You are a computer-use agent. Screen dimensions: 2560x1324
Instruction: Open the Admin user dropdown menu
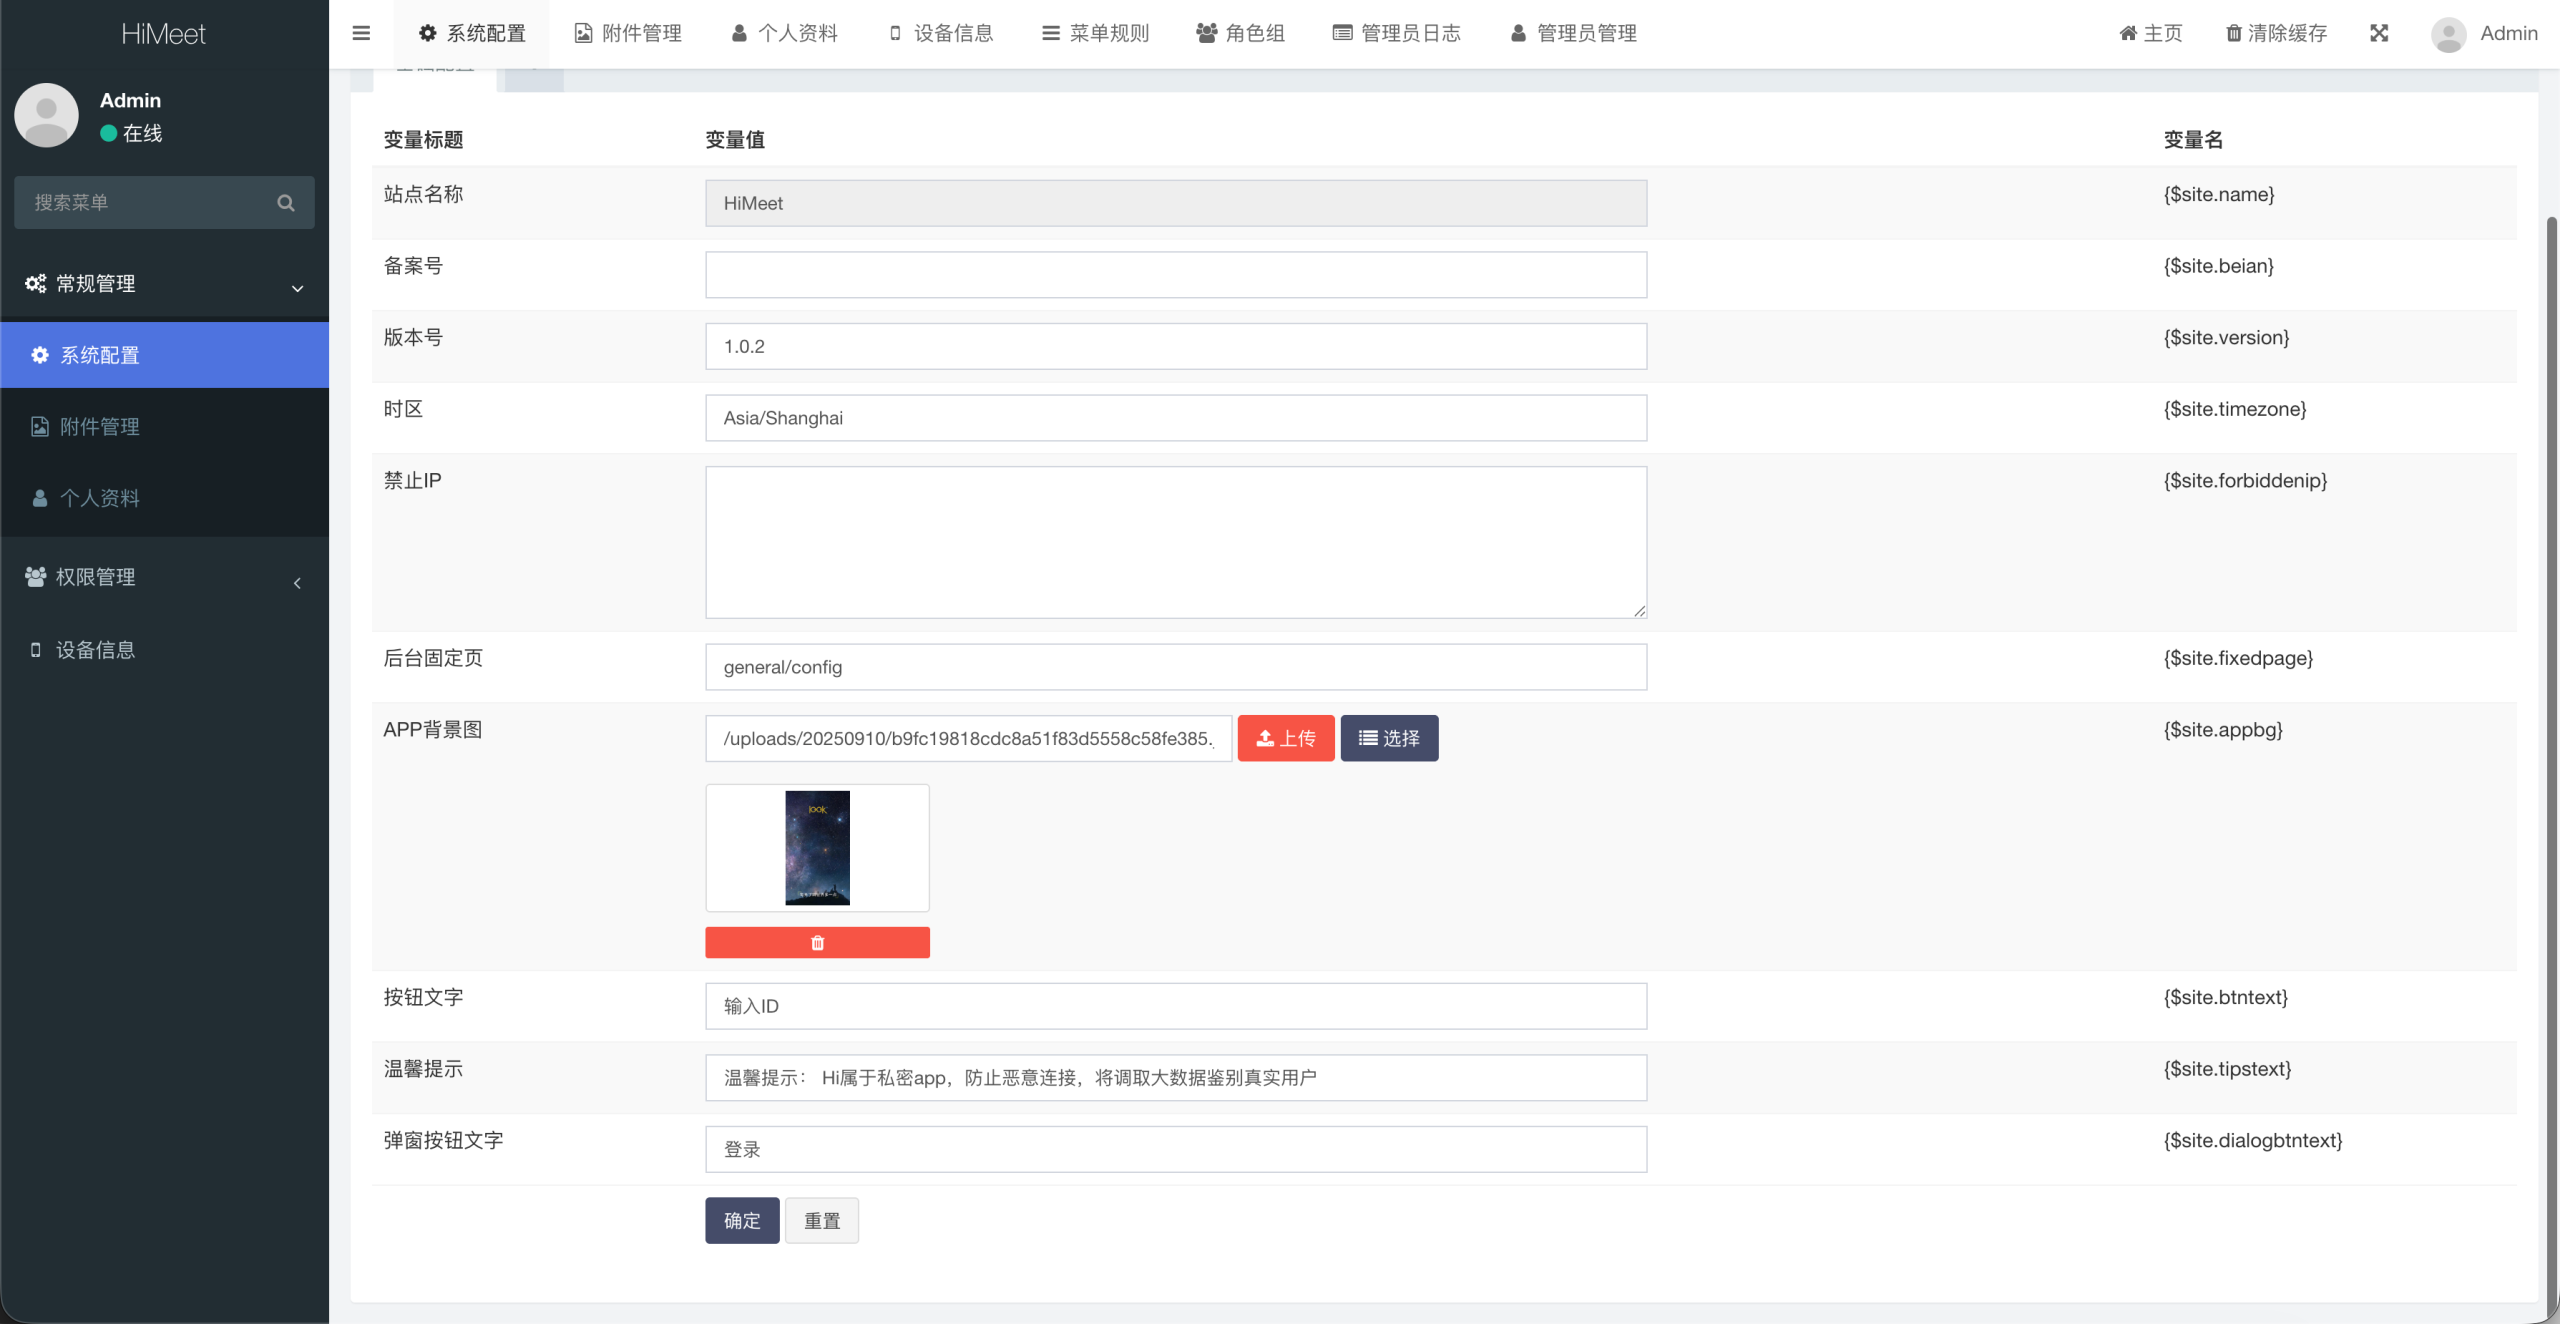[x=2508, y=33]
